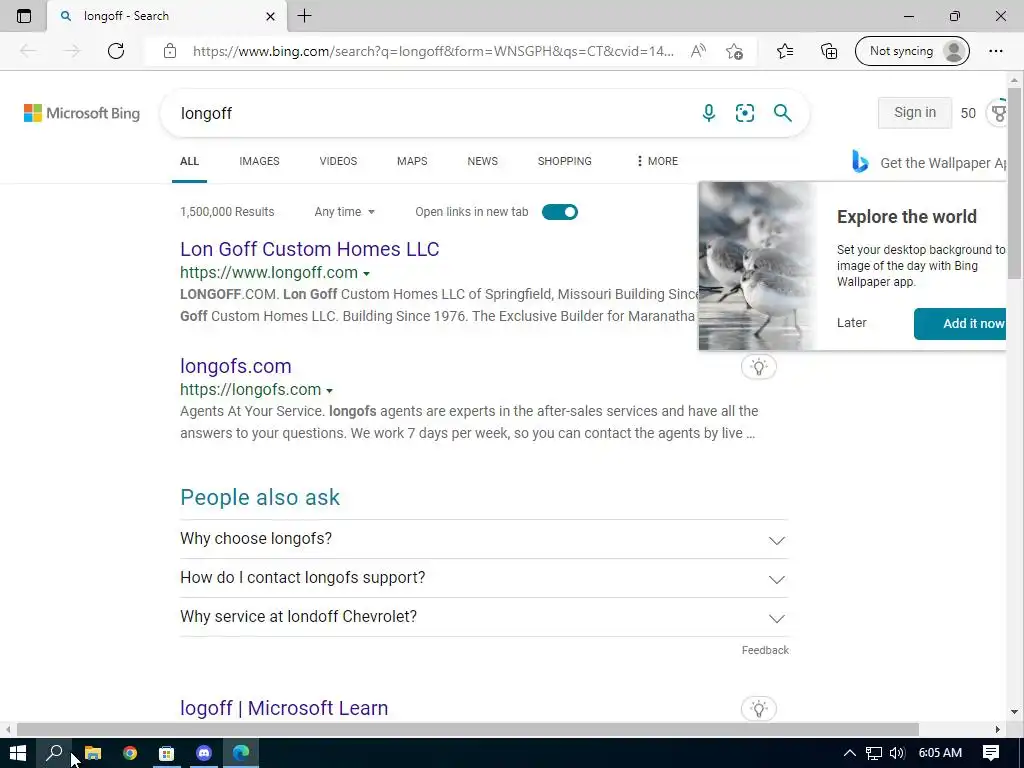Select the ALL results tab
This screenshot has width=1024, height=768.
(189, 161)
